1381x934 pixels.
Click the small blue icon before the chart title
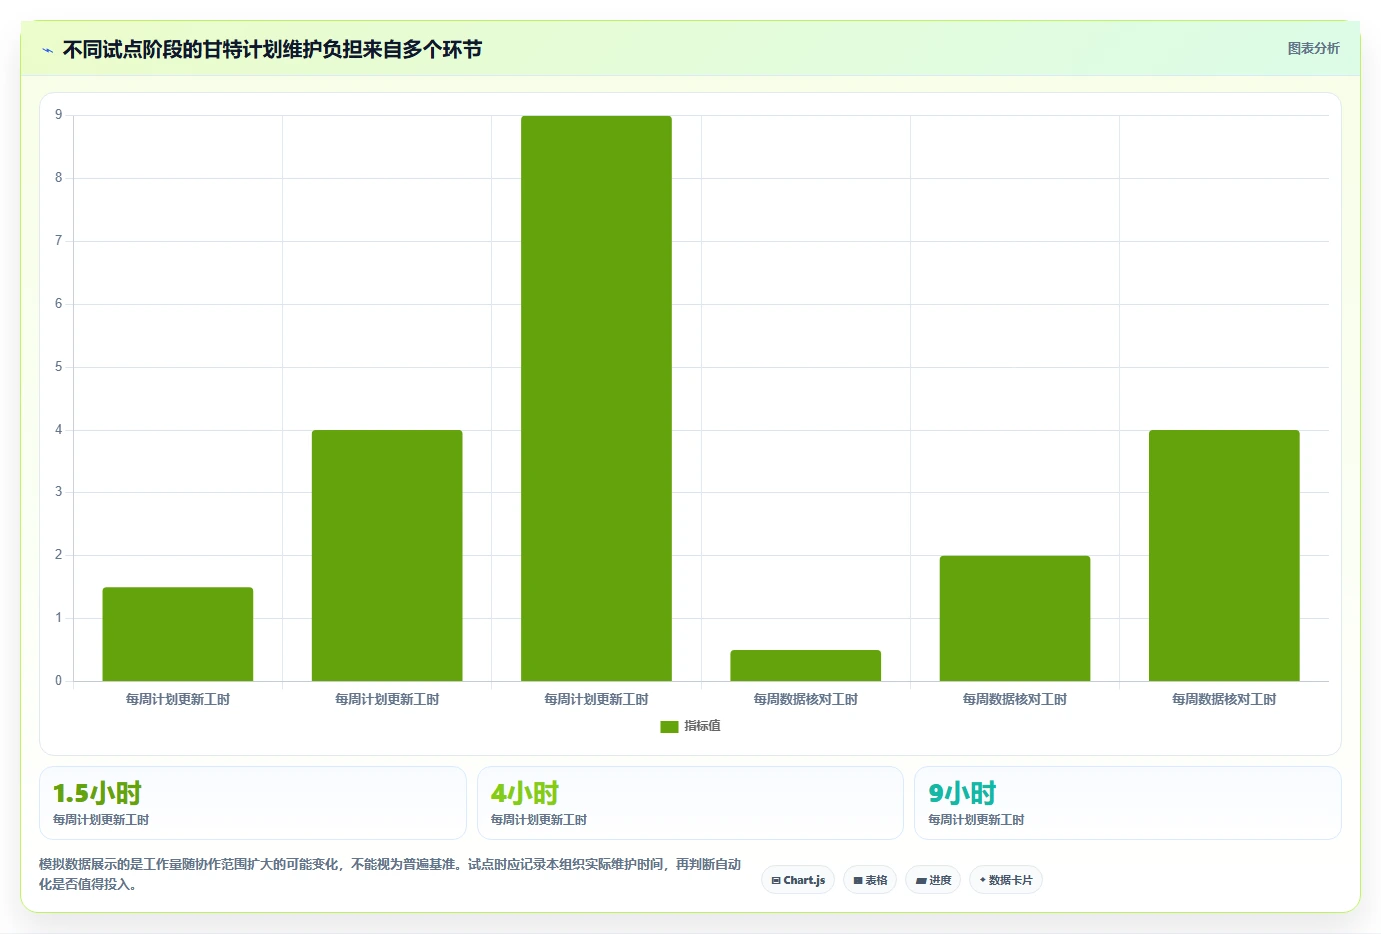[x=47, y=50]
